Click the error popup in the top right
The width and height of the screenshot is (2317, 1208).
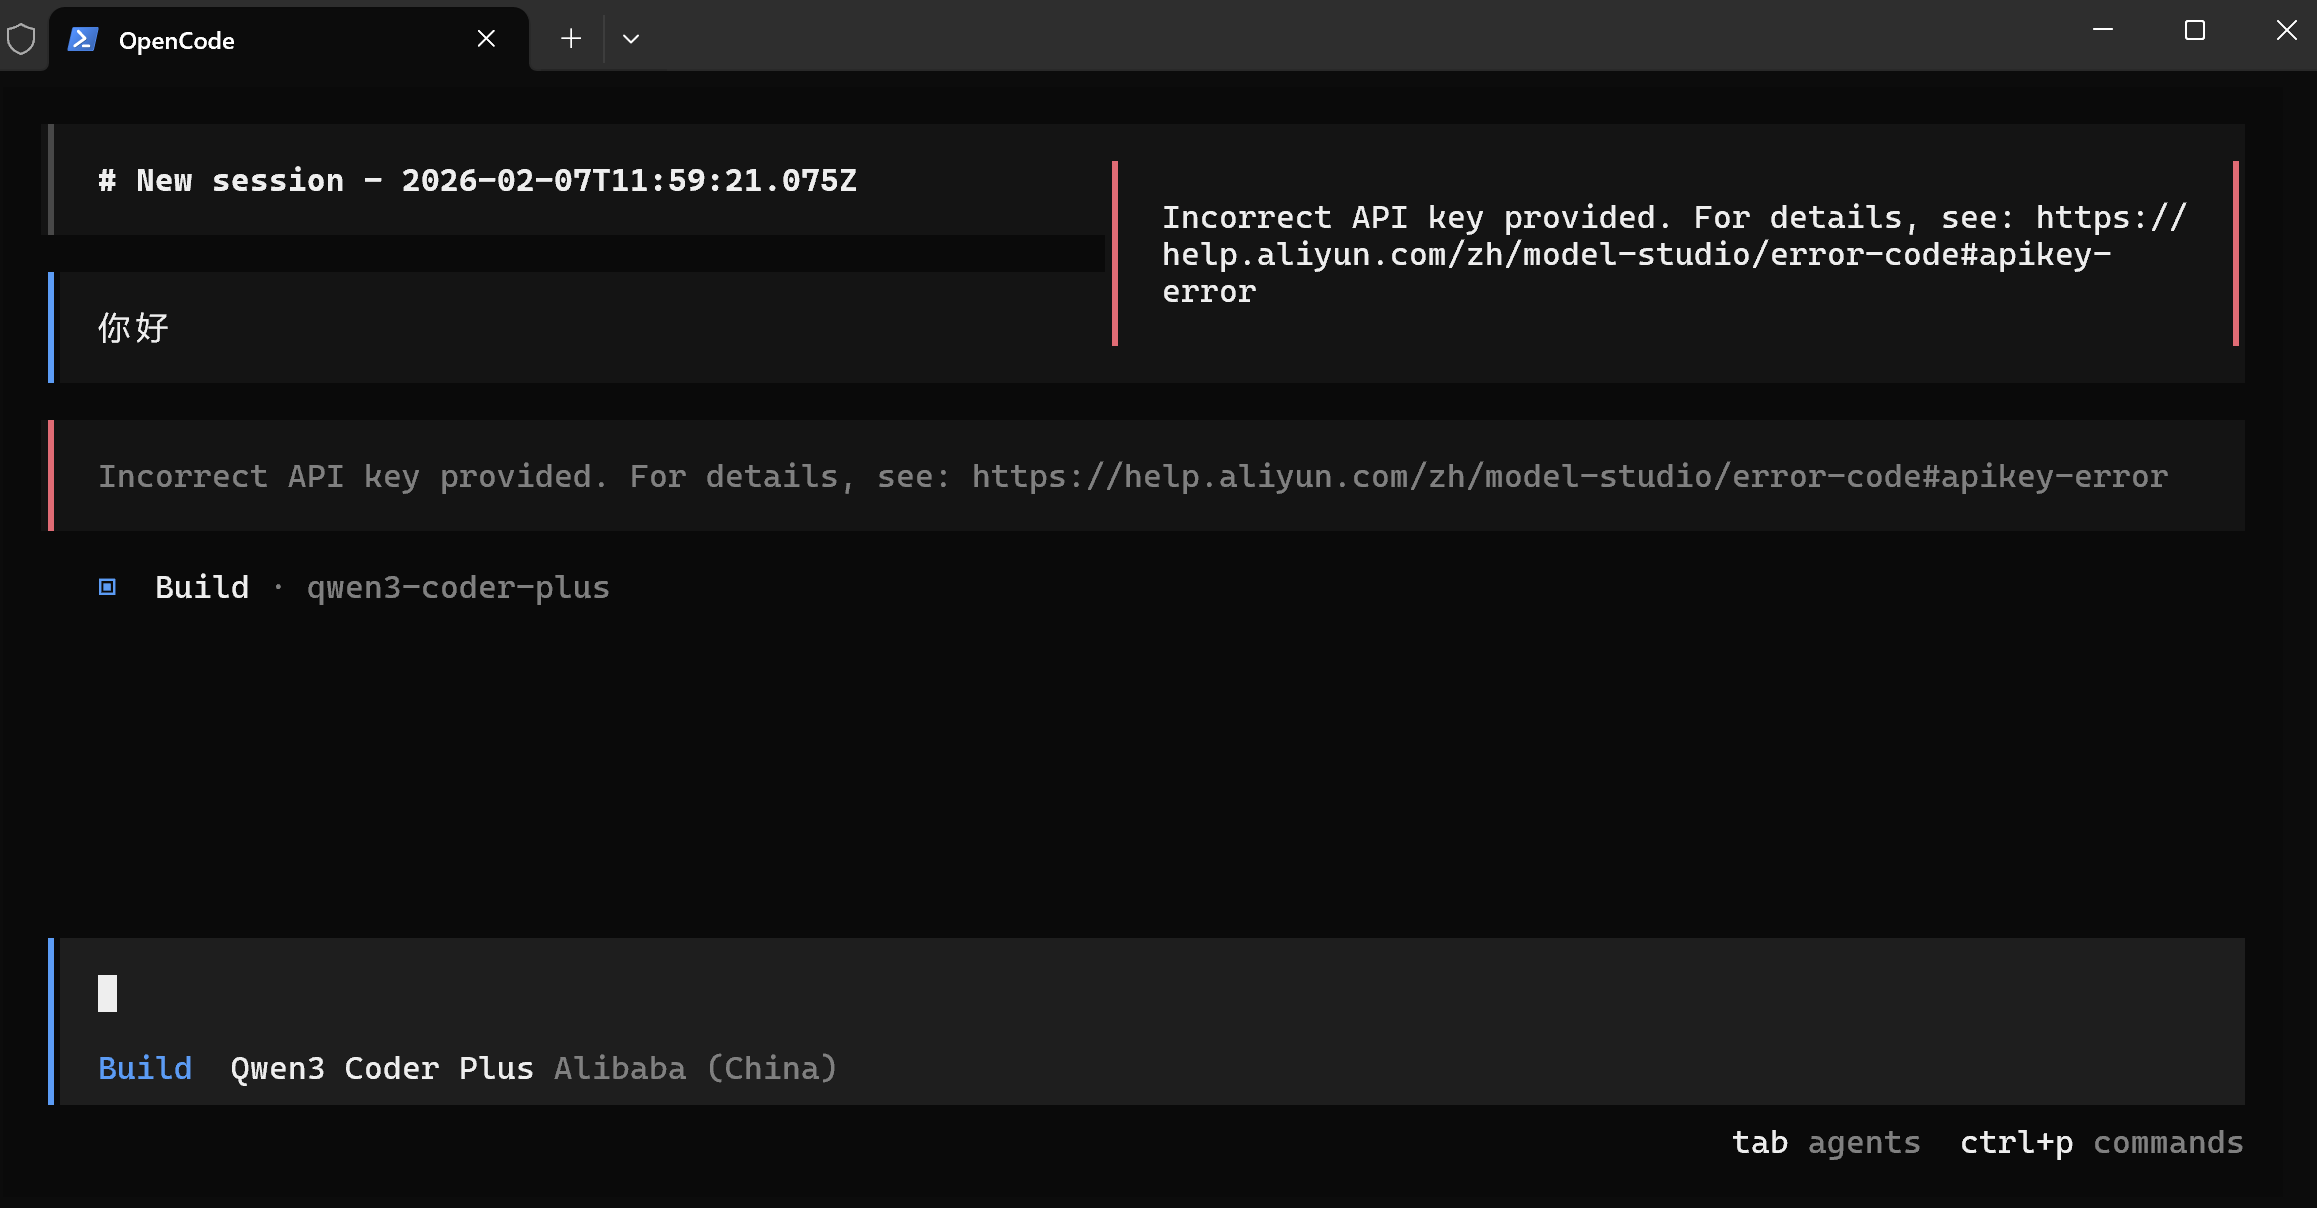click(x=1675, y=254)
